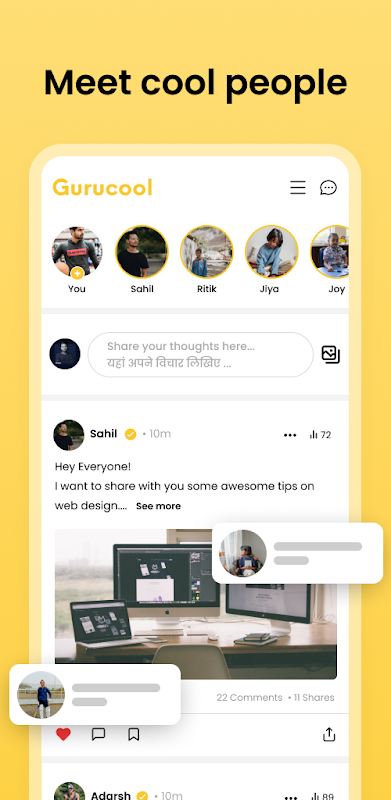Image resolution: width=391 pixels, height=800 pixels.
Task: Toggle the bookmark save icon
Action: [133, 734]
